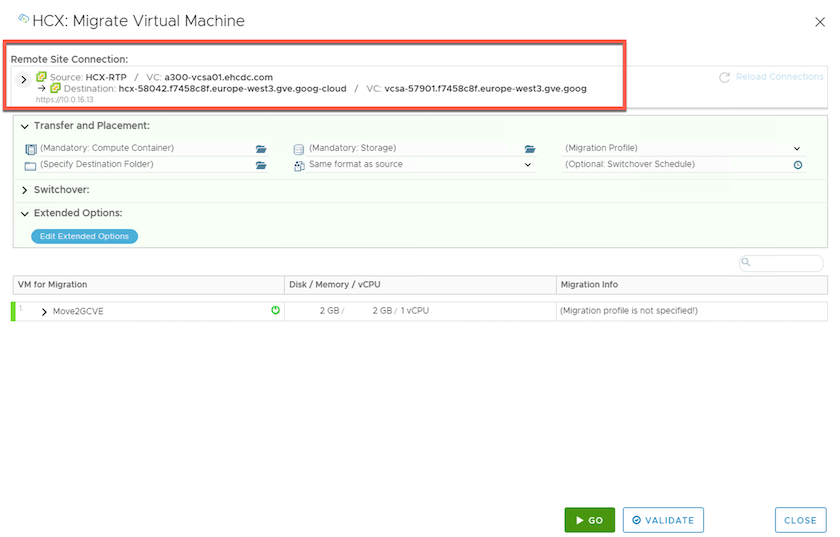The image size is (840, 537).
Task: Click the Reload Connections link
Action: pos(779,77)
